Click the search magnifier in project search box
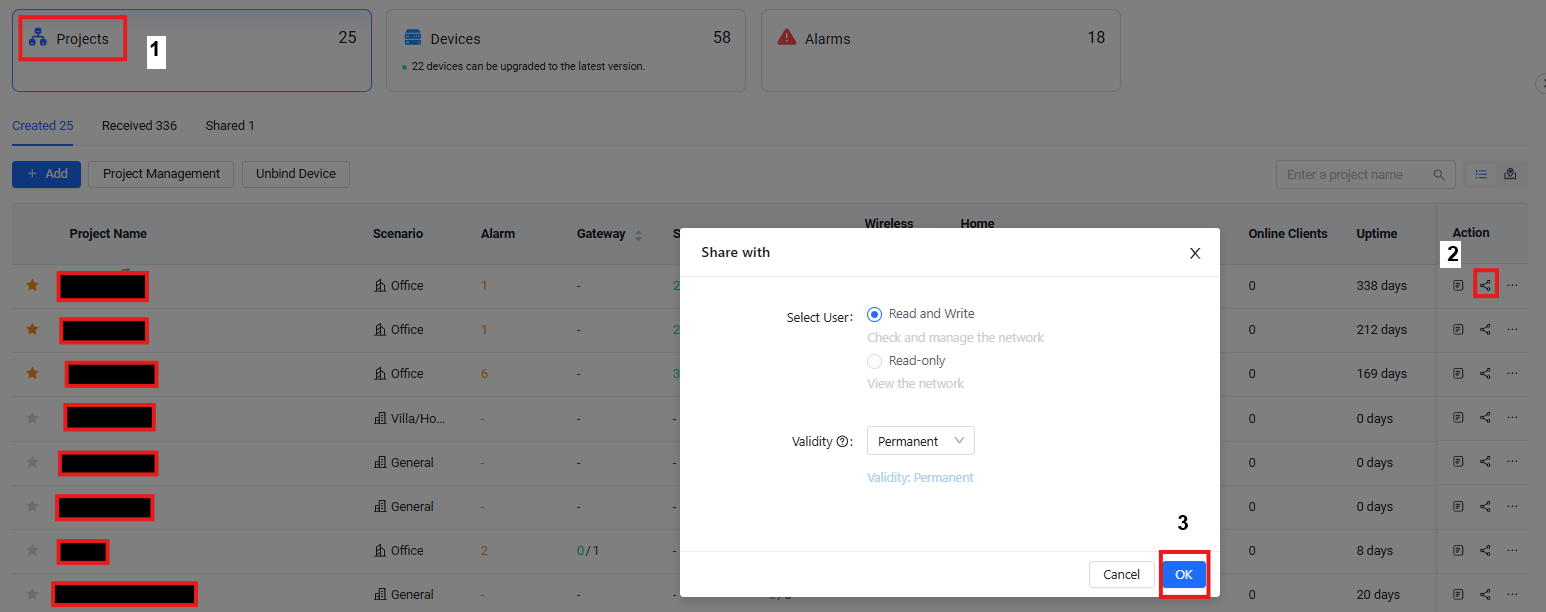Viewport: 1546px width, 612px height. coord(1439,174)
